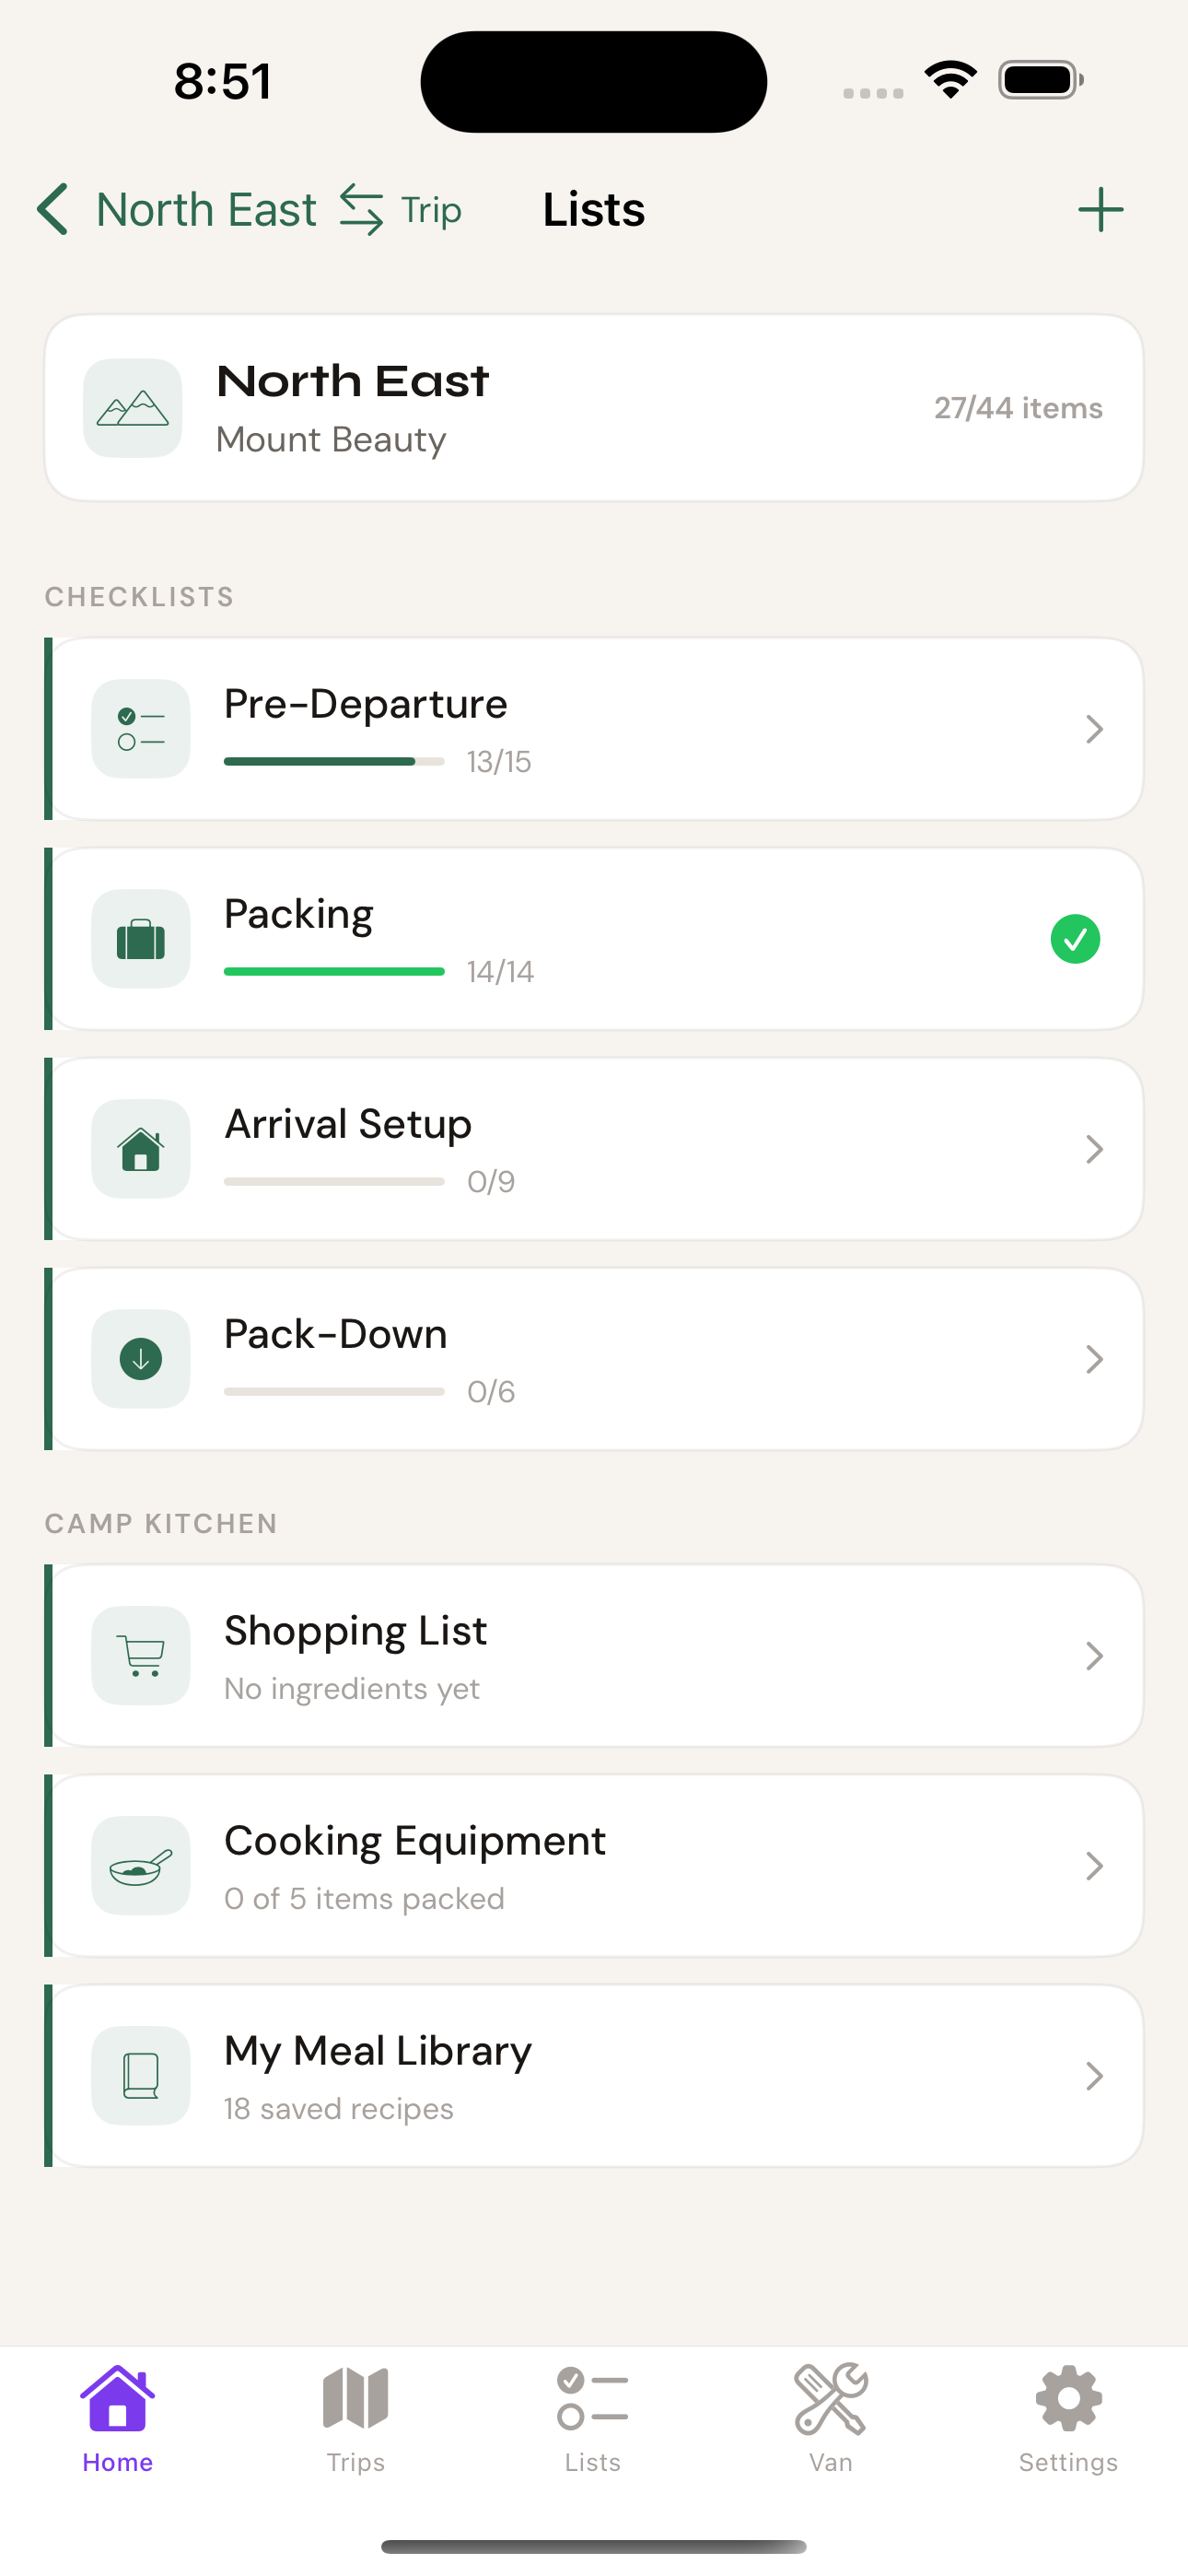Tap the suitcase icon for Packing
The image size is (1188, 2576).
[x=141, y=939]
